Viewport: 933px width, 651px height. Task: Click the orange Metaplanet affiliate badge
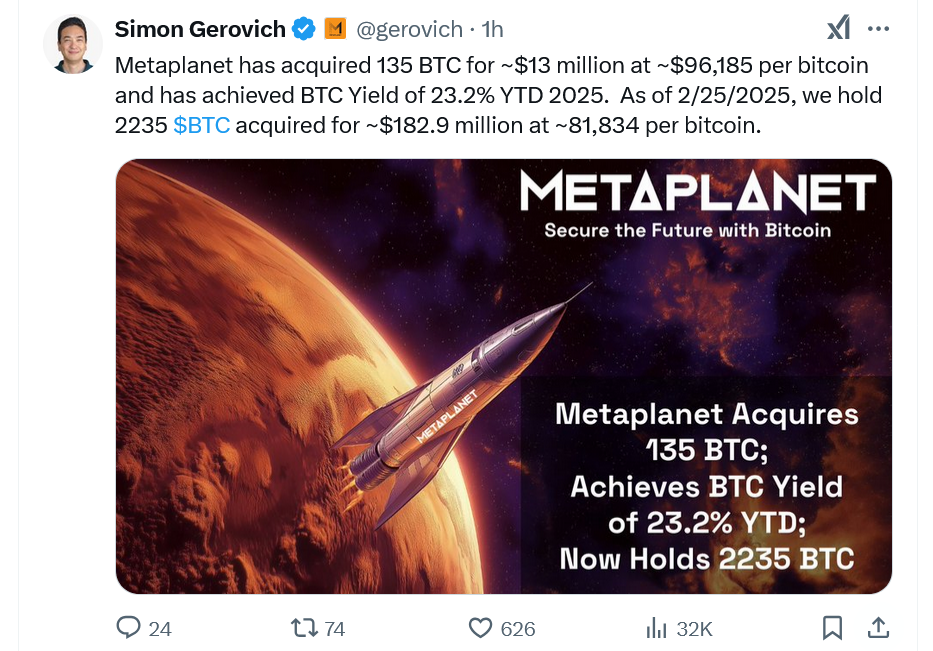click(x=335, y=29)
